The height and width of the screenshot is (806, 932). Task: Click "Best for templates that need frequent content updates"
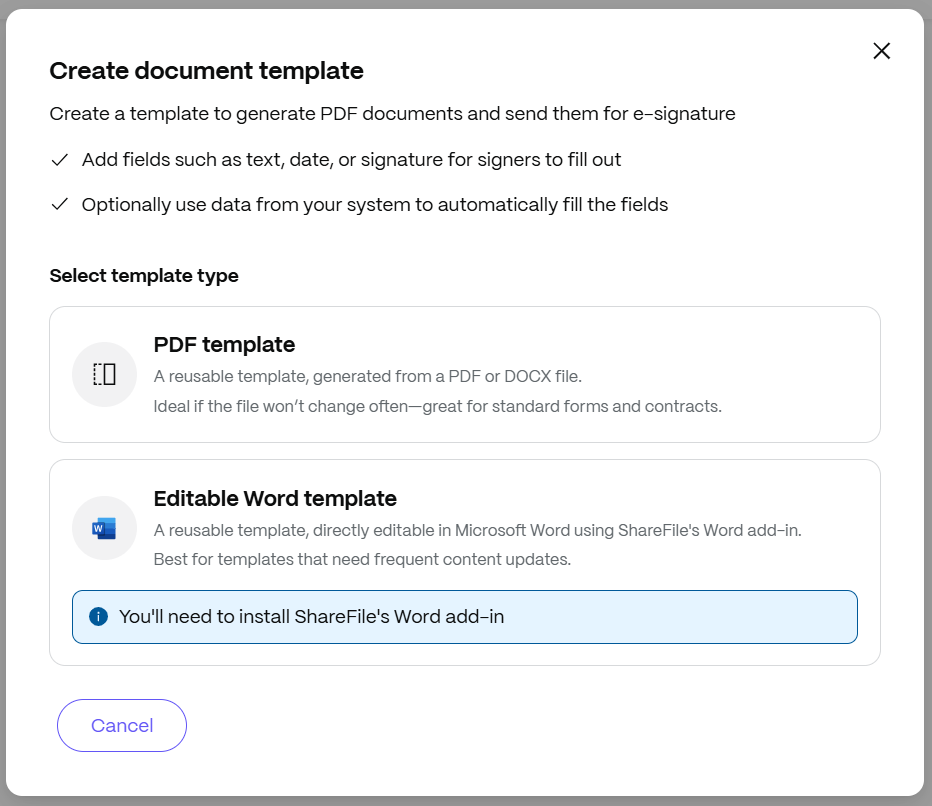362,560
